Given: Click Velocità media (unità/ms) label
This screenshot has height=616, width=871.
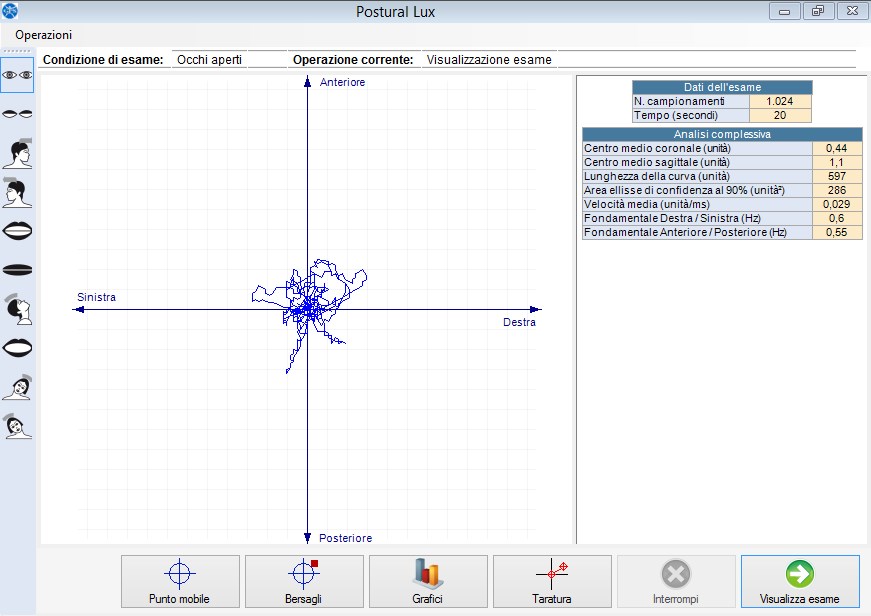Looking at the screenshot, I should pyautogui.click(x=697, y=204).
